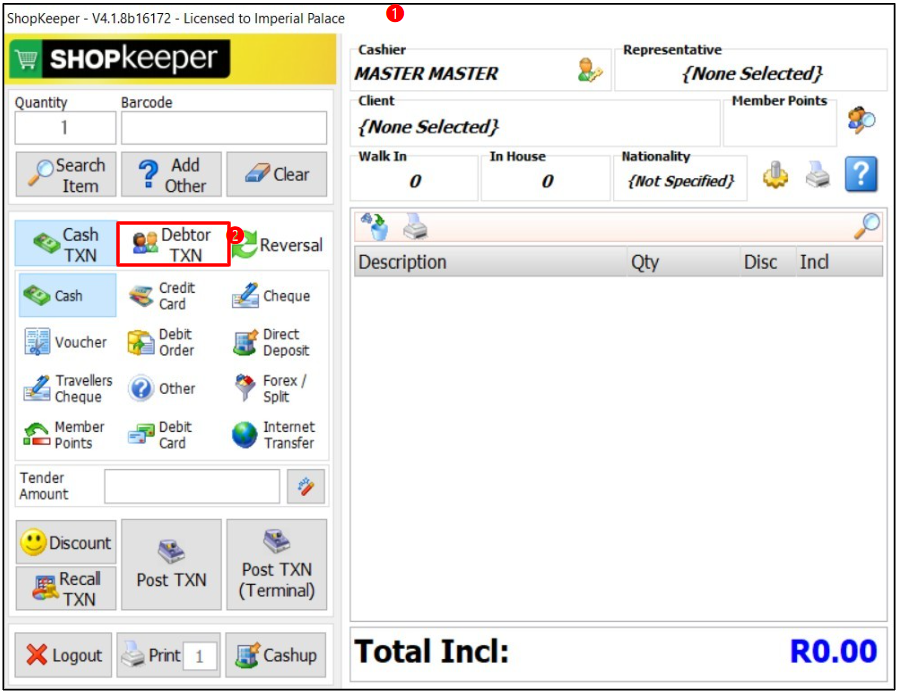Click Post TXN (Terminal) button
The height and width of the screenshot is (694, 899).
(277, 566)
